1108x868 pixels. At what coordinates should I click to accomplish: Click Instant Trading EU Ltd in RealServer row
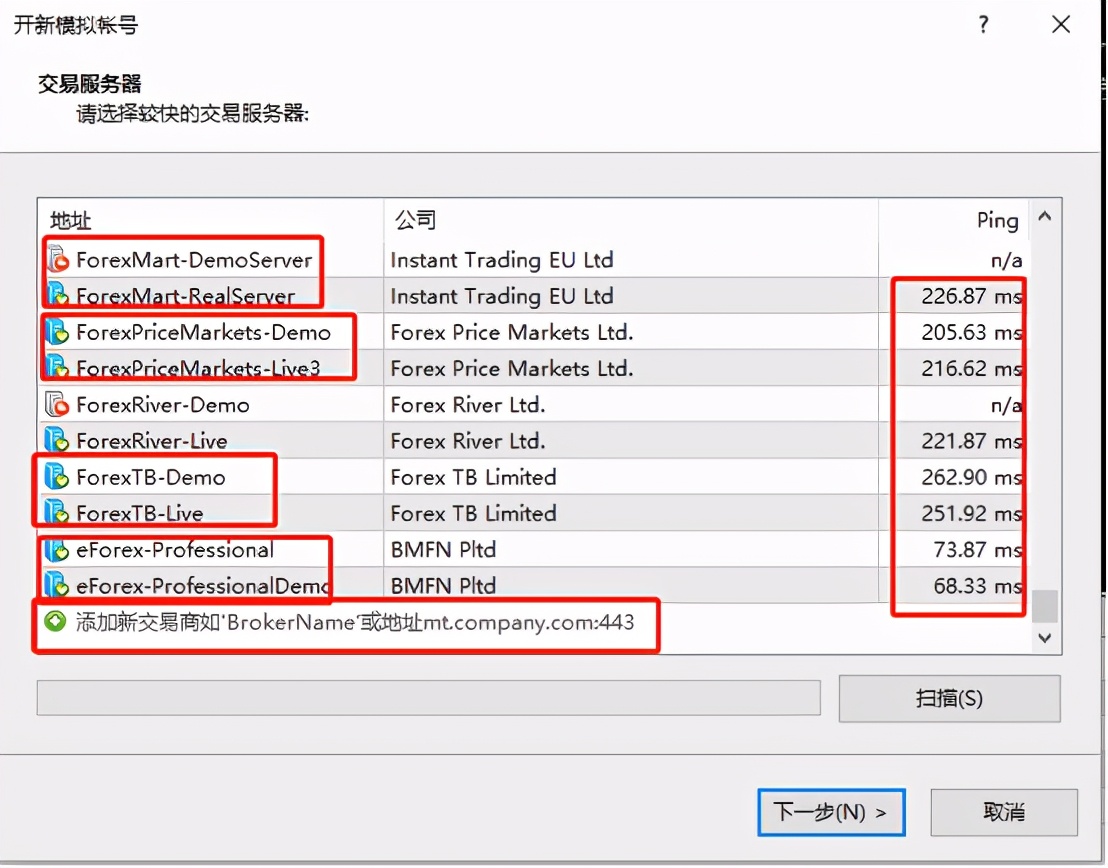pyautogui.click(x=502, y=296)
